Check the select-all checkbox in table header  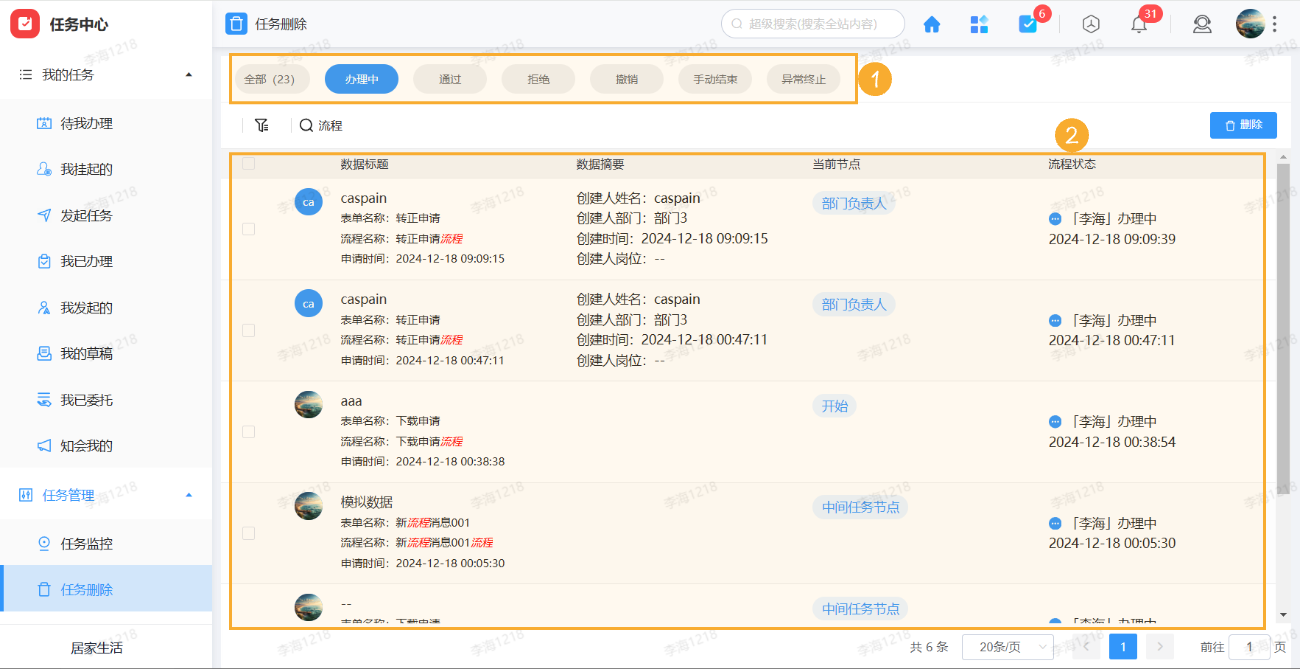(x=246, y=163)
